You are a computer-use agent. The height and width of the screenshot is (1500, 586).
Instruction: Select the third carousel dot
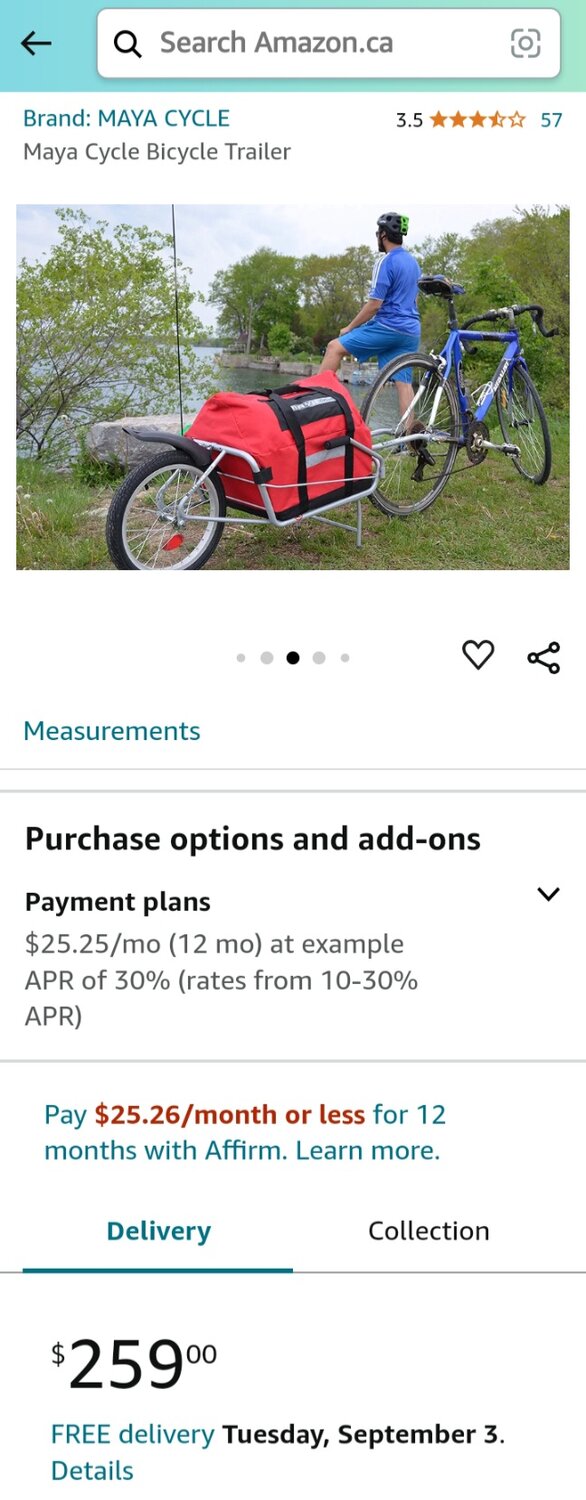point(293,657)
